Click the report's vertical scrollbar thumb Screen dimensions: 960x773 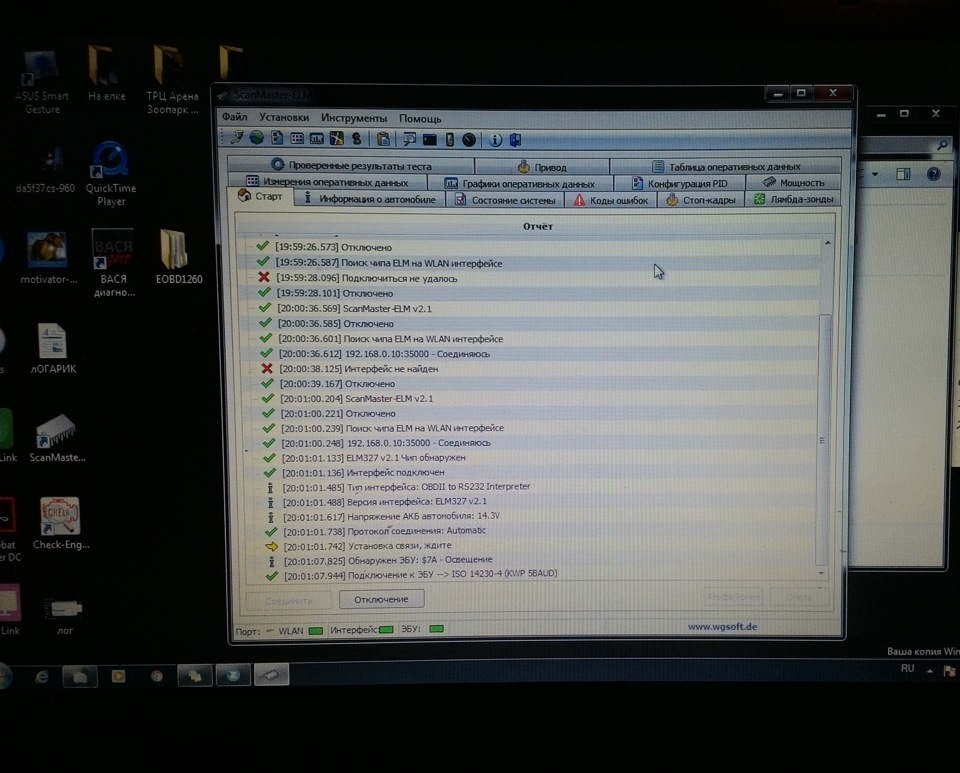tap(822, 440)
